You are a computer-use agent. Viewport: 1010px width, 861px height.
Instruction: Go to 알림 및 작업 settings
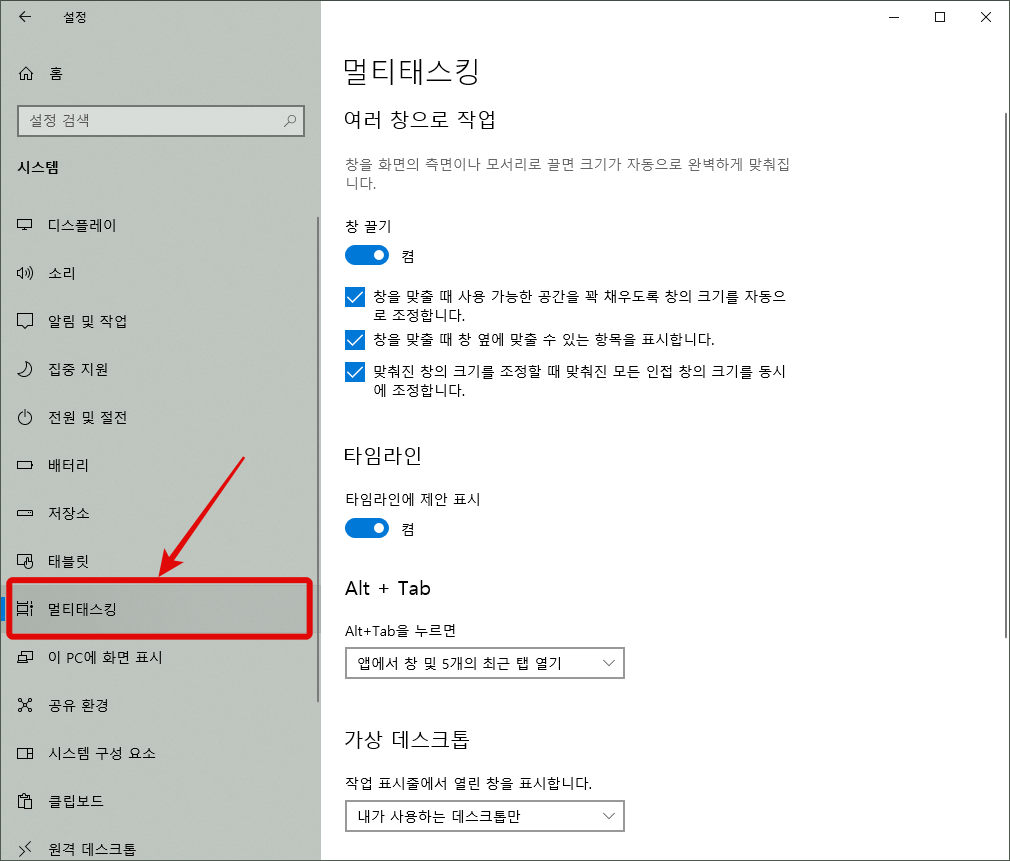point(160,321)
